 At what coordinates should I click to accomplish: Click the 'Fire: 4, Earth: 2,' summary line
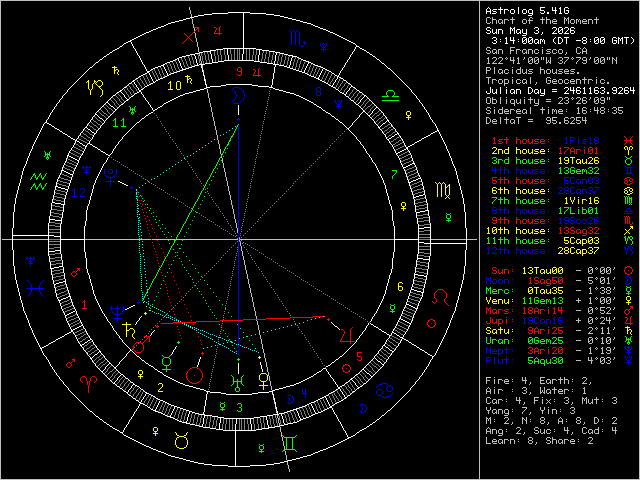coord(539,381)
